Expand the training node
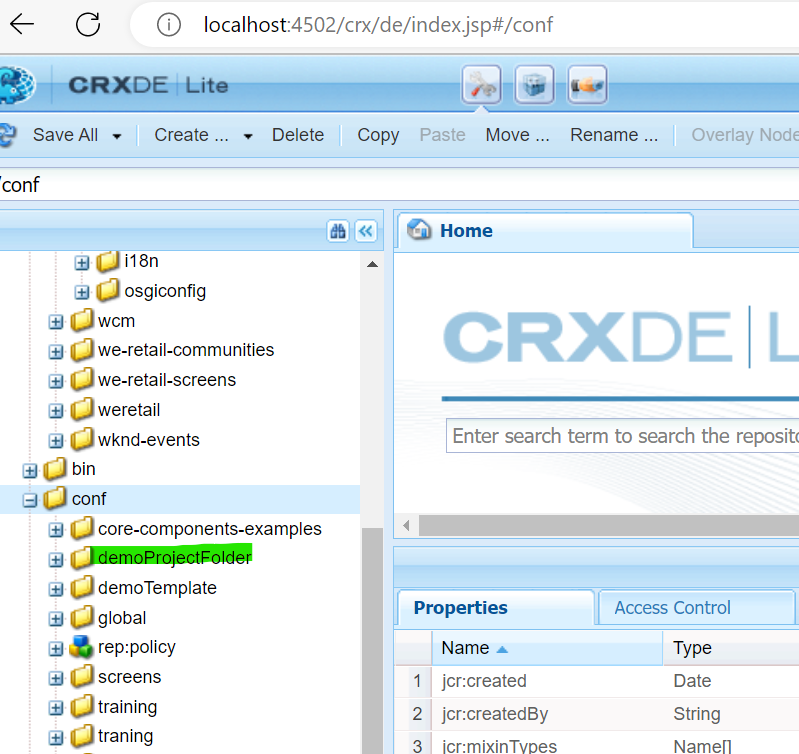 click(56, 708)
